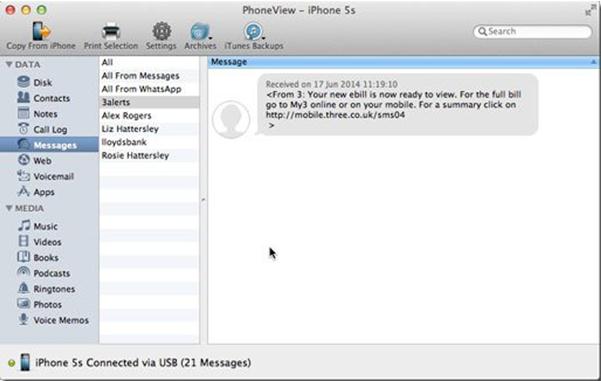
Task: Open the iTunes Backups dropdown arrow
Action: click(x=264, y=38)
